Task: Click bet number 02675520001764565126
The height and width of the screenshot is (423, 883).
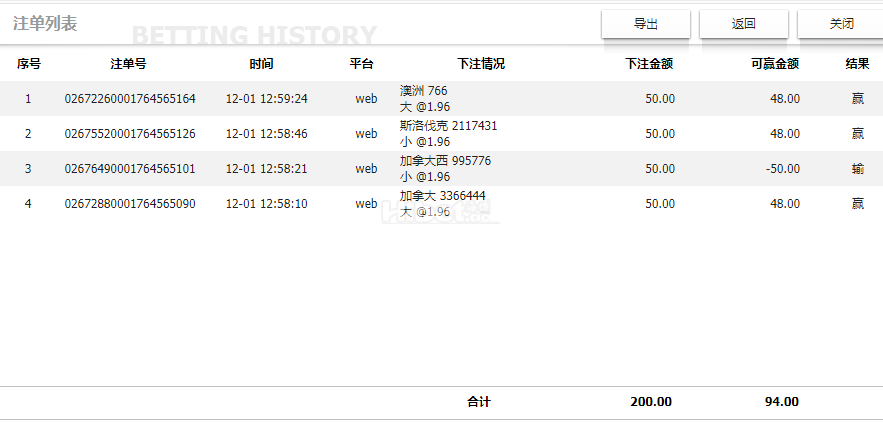Action: [130, 134]
